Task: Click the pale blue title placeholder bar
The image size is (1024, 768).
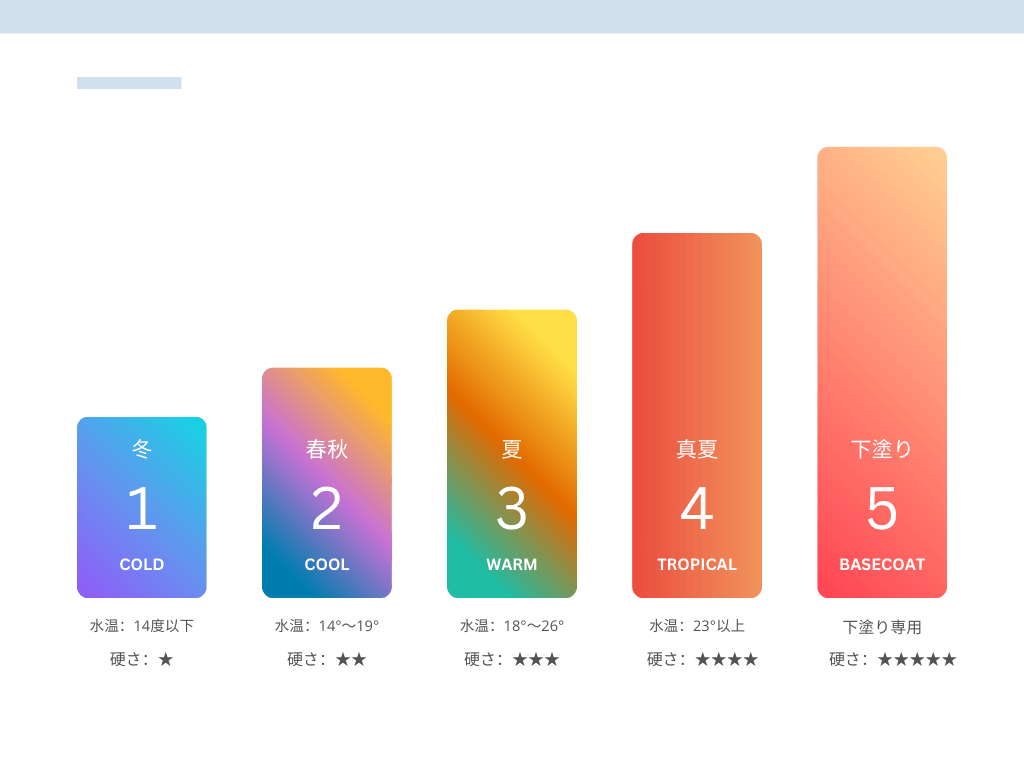Action: (129, 83)
